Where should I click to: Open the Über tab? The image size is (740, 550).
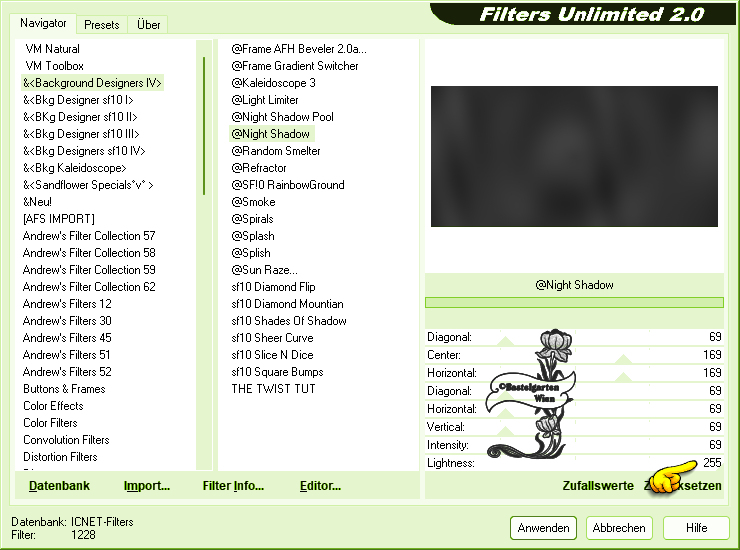148,25
